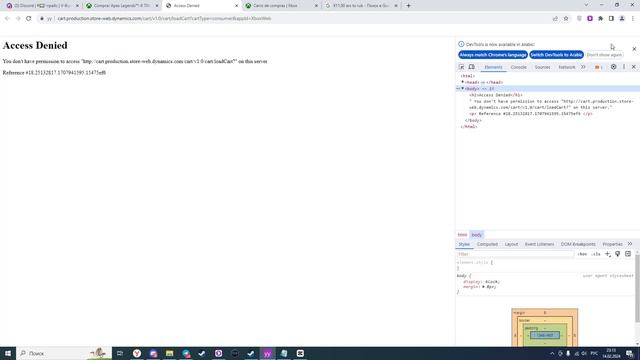Collapse the body element node
The height and width of the screenshot is (360, 640).
point(463,89)
